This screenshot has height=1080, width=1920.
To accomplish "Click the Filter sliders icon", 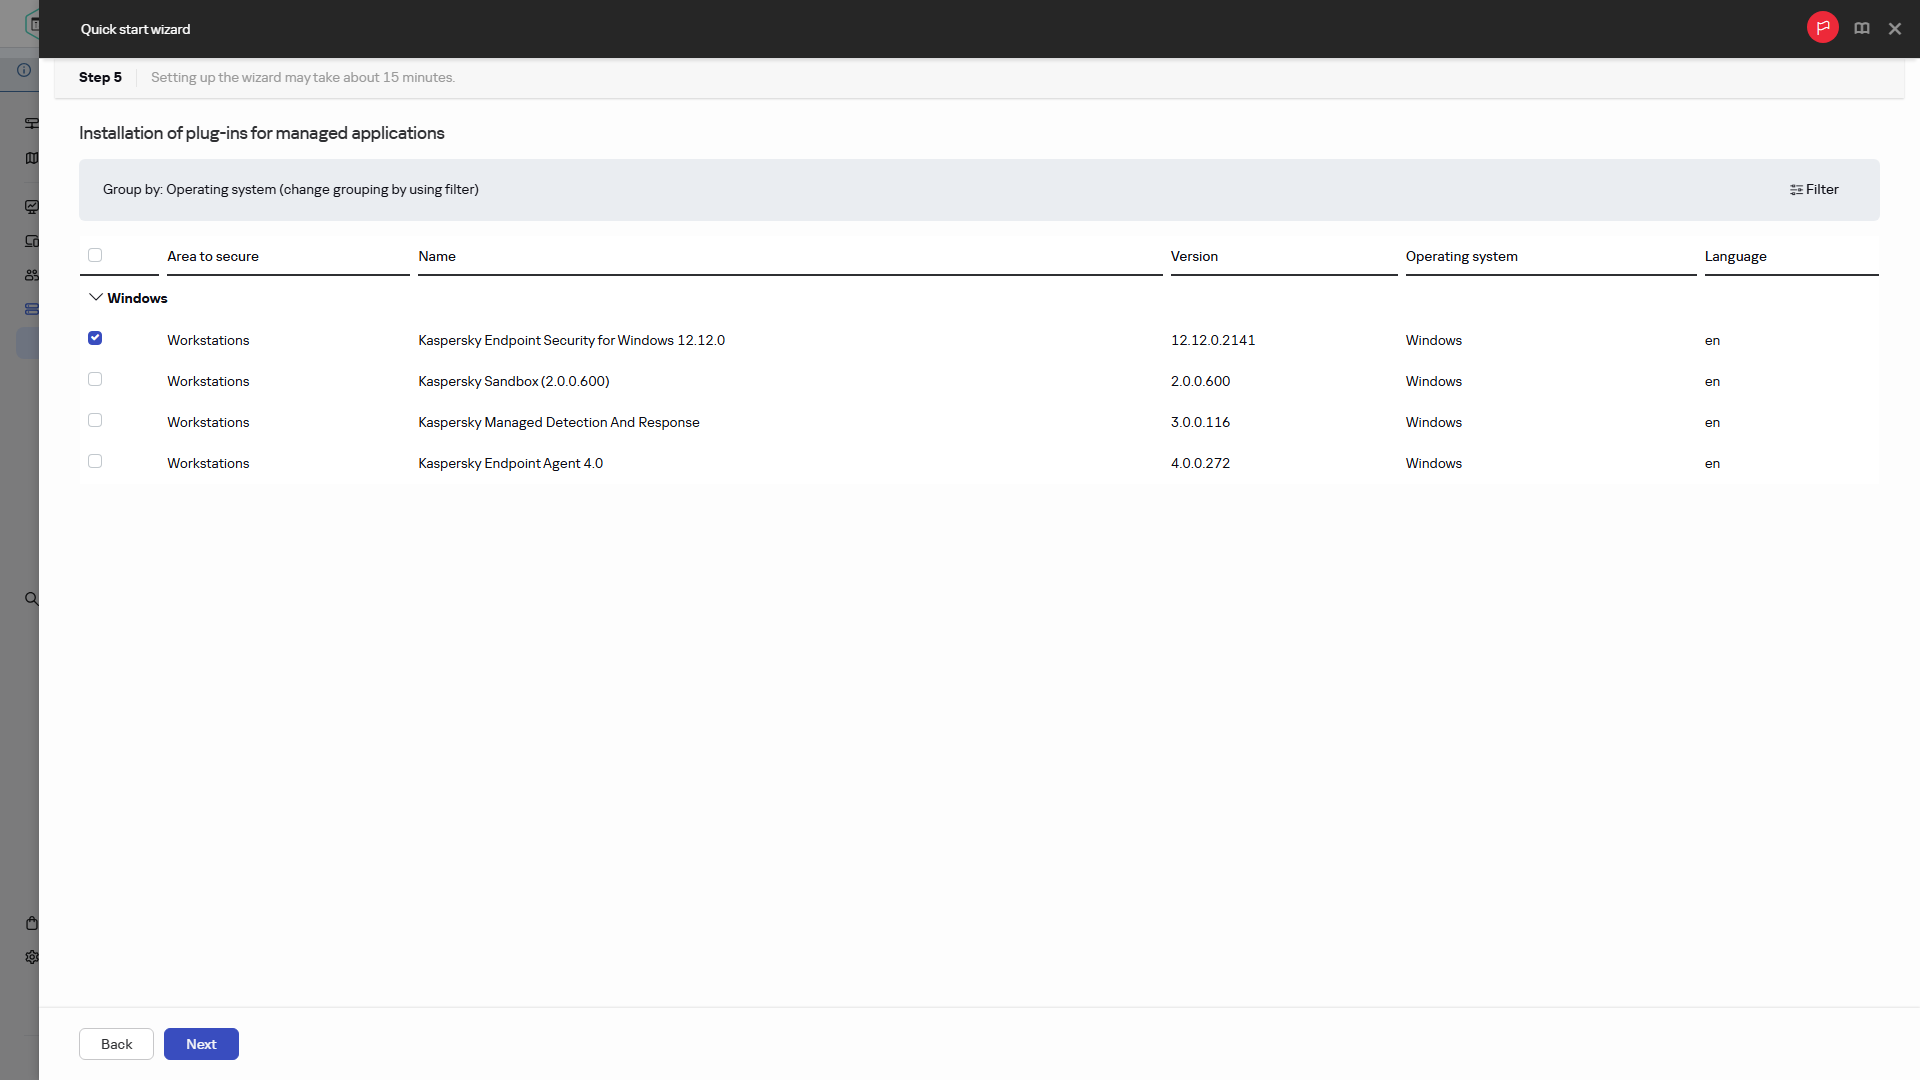I will [1796, 190].
